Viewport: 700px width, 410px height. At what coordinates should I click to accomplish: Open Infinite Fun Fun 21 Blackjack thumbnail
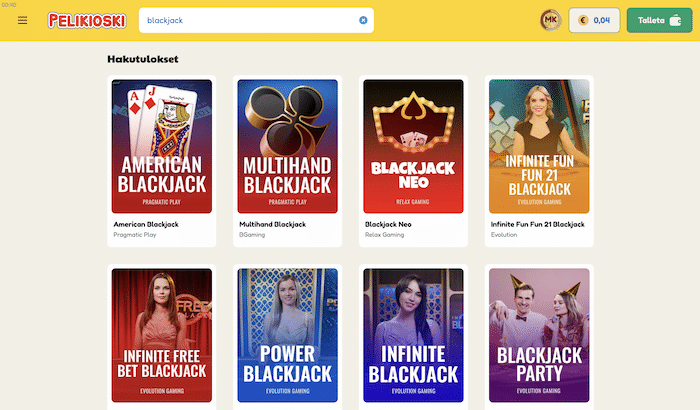coord(539,146)
